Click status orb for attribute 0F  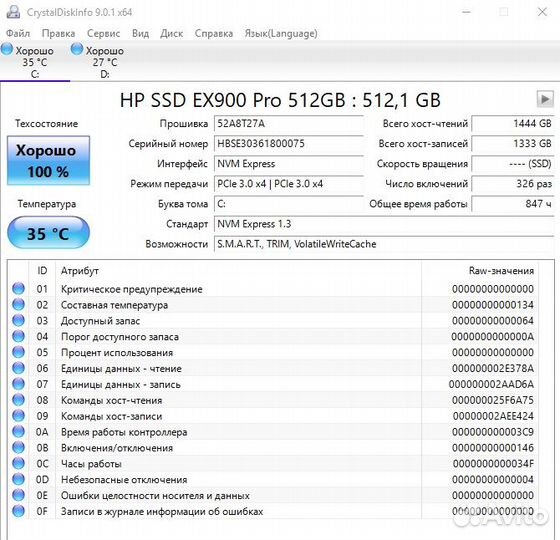(19, 511)
